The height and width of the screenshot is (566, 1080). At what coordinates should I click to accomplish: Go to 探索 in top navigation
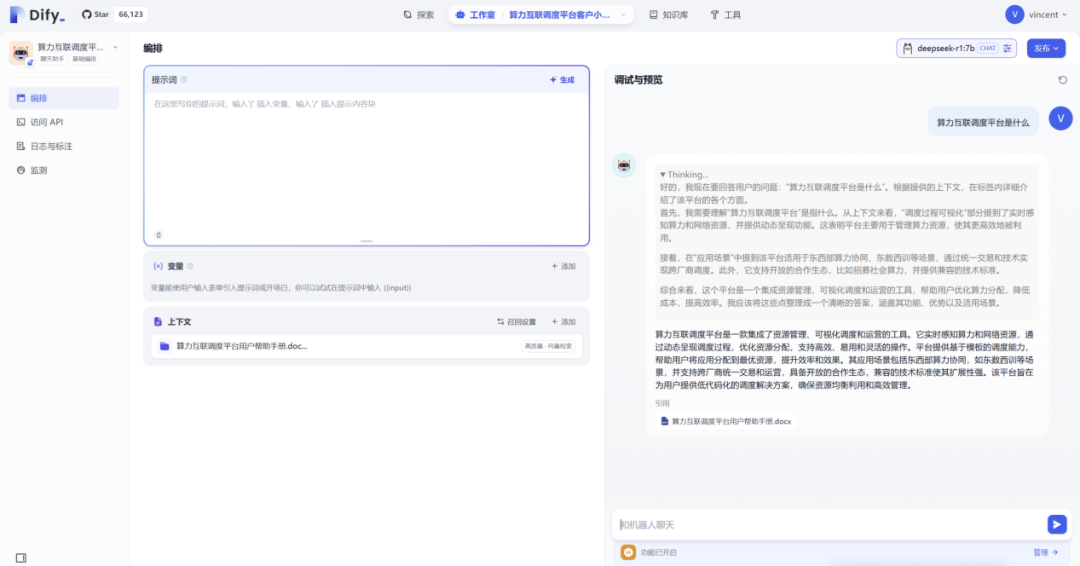point(419,14)
